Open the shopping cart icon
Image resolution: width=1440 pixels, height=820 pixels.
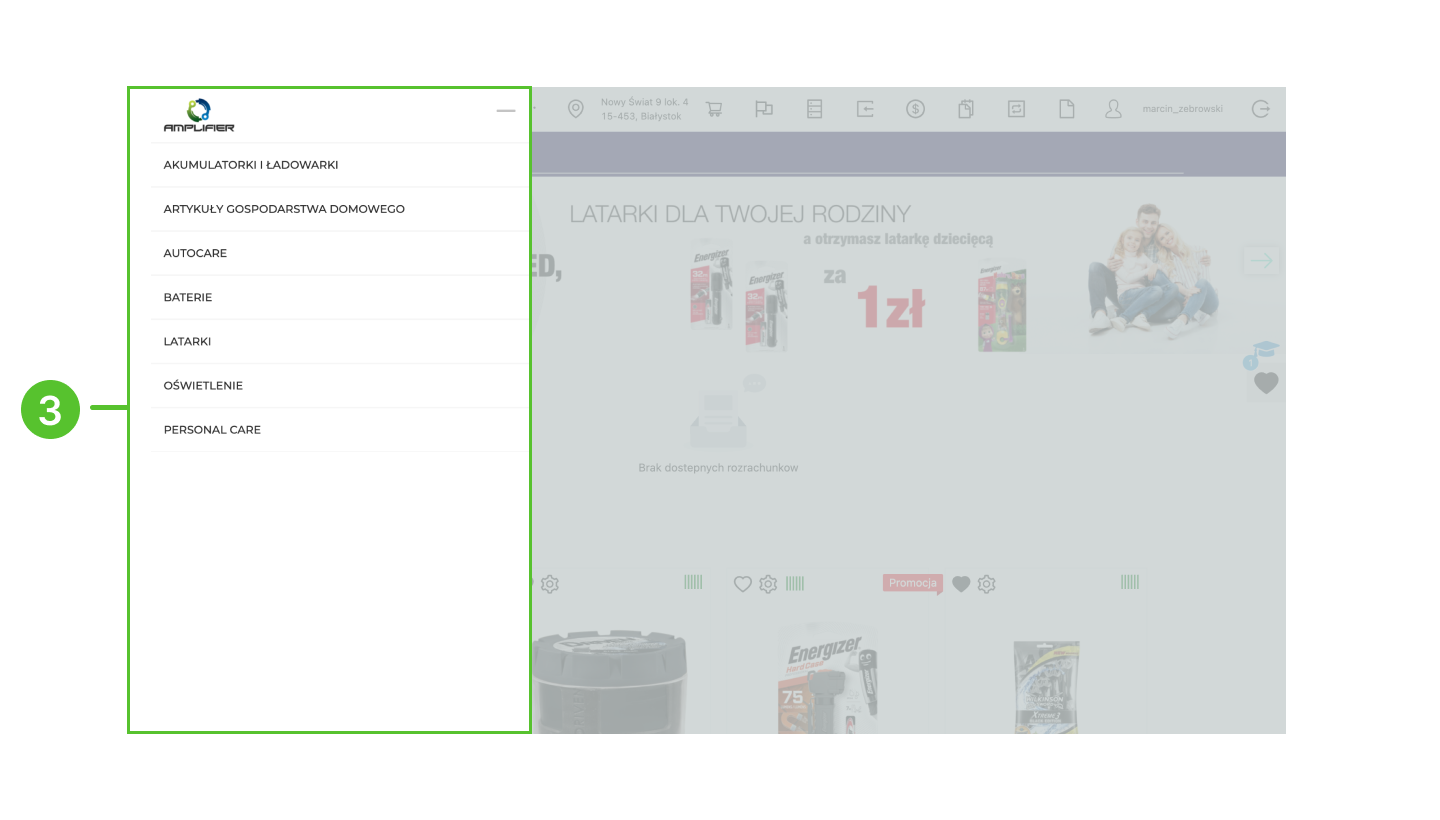point(714,109)
